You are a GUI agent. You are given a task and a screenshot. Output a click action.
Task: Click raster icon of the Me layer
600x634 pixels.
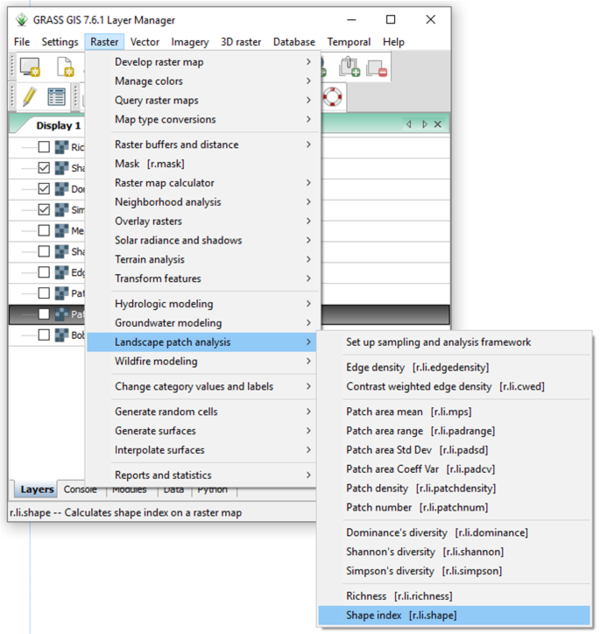tap(61, 231)
